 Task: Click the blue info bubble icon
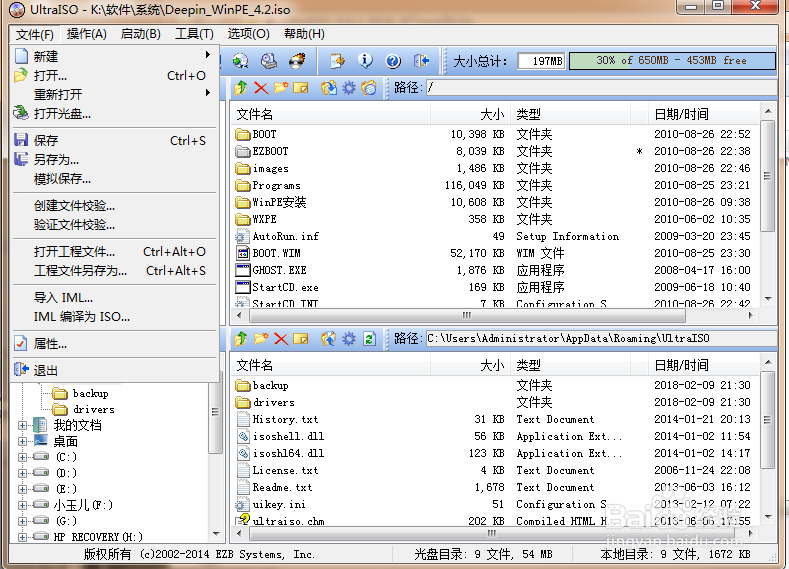[365, 61]
